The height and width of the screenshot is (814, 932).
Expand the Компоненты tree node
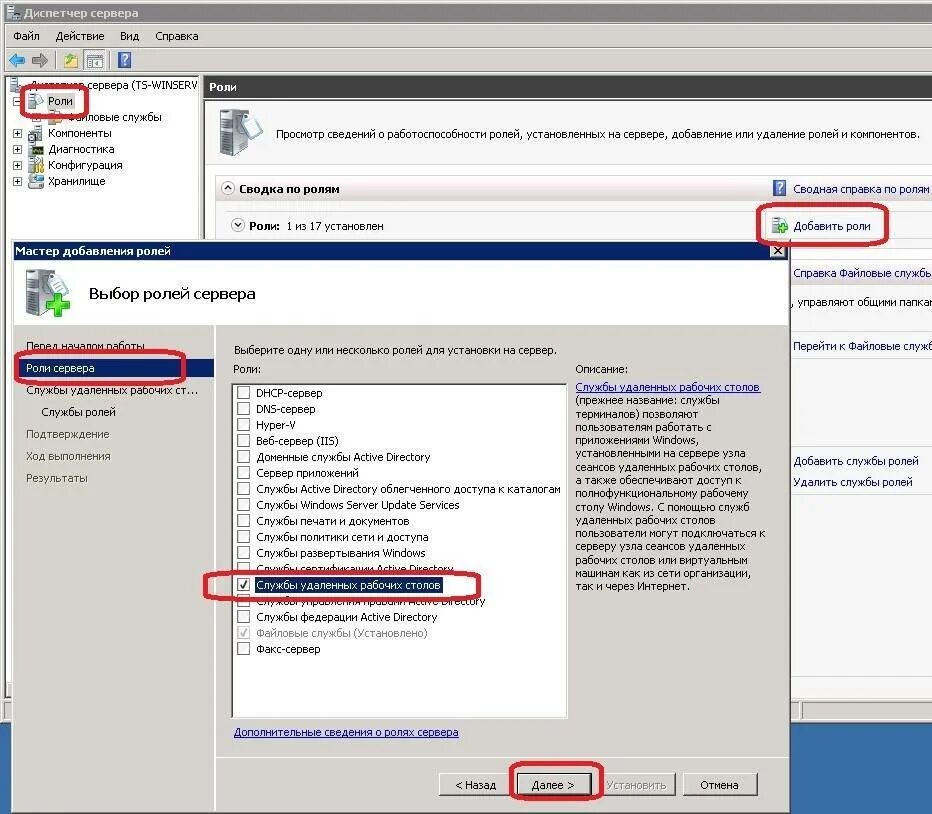pyautogui.click(x=17, y=133)
